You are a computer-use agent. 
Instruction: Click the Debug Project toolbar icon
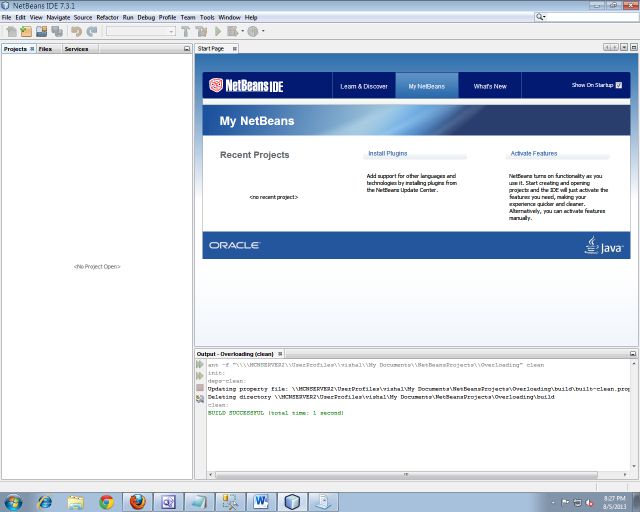(232, 31)
